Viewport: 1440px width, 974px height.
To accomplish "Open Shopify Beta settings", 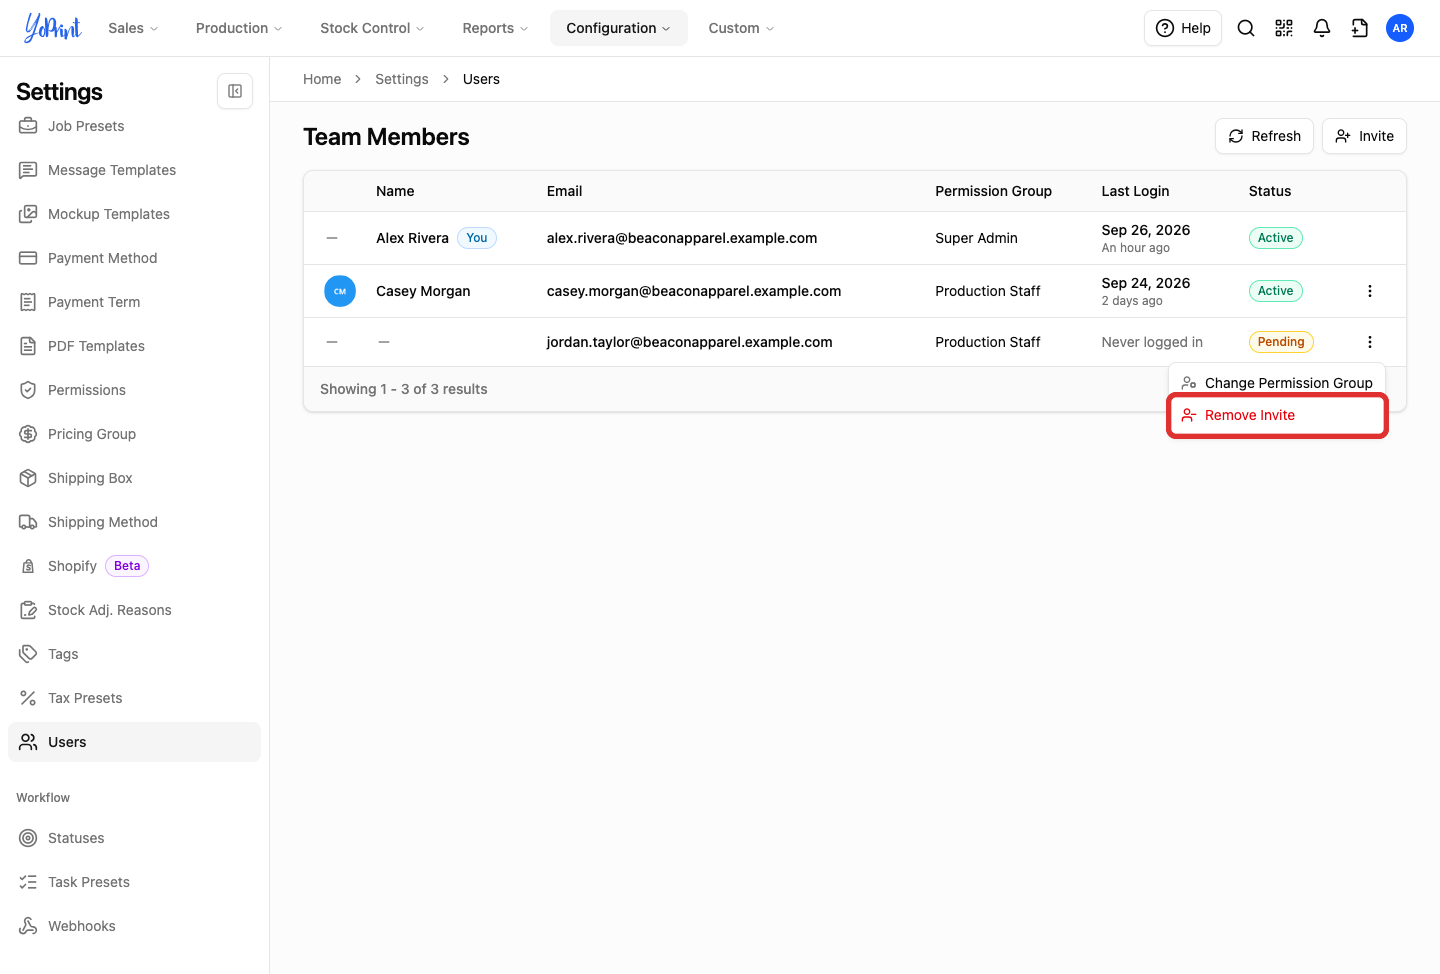I will click(x=134, y=566).
